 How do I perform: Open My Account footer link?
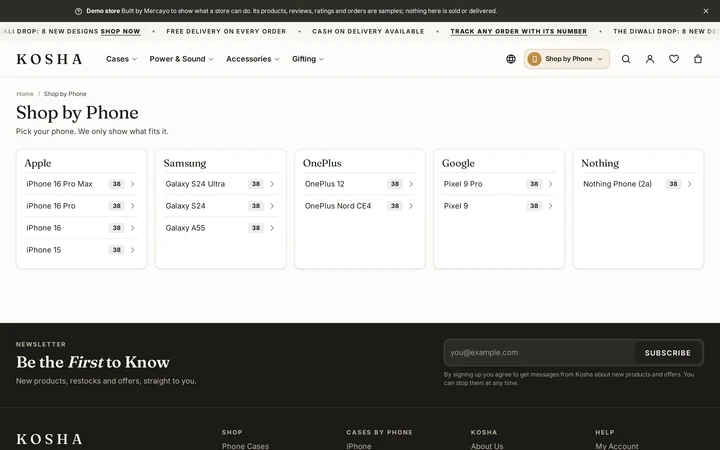pyautogui.click(x=617, y=446)
